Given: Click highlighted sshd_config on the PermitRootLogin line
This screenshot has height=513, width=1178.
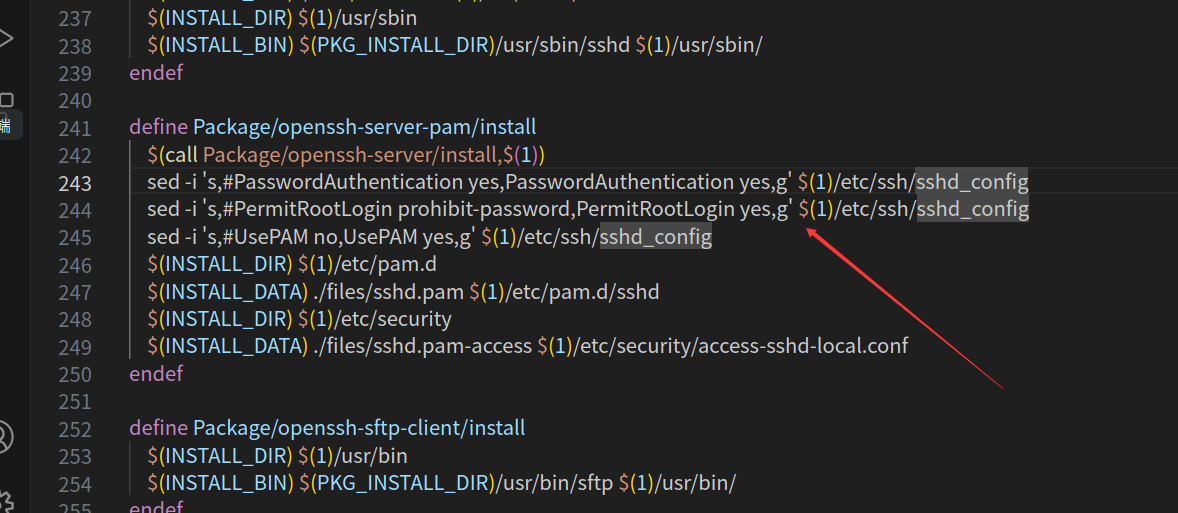Looking at the screenshot, I should pyautogui.click(x=972, y=210).
